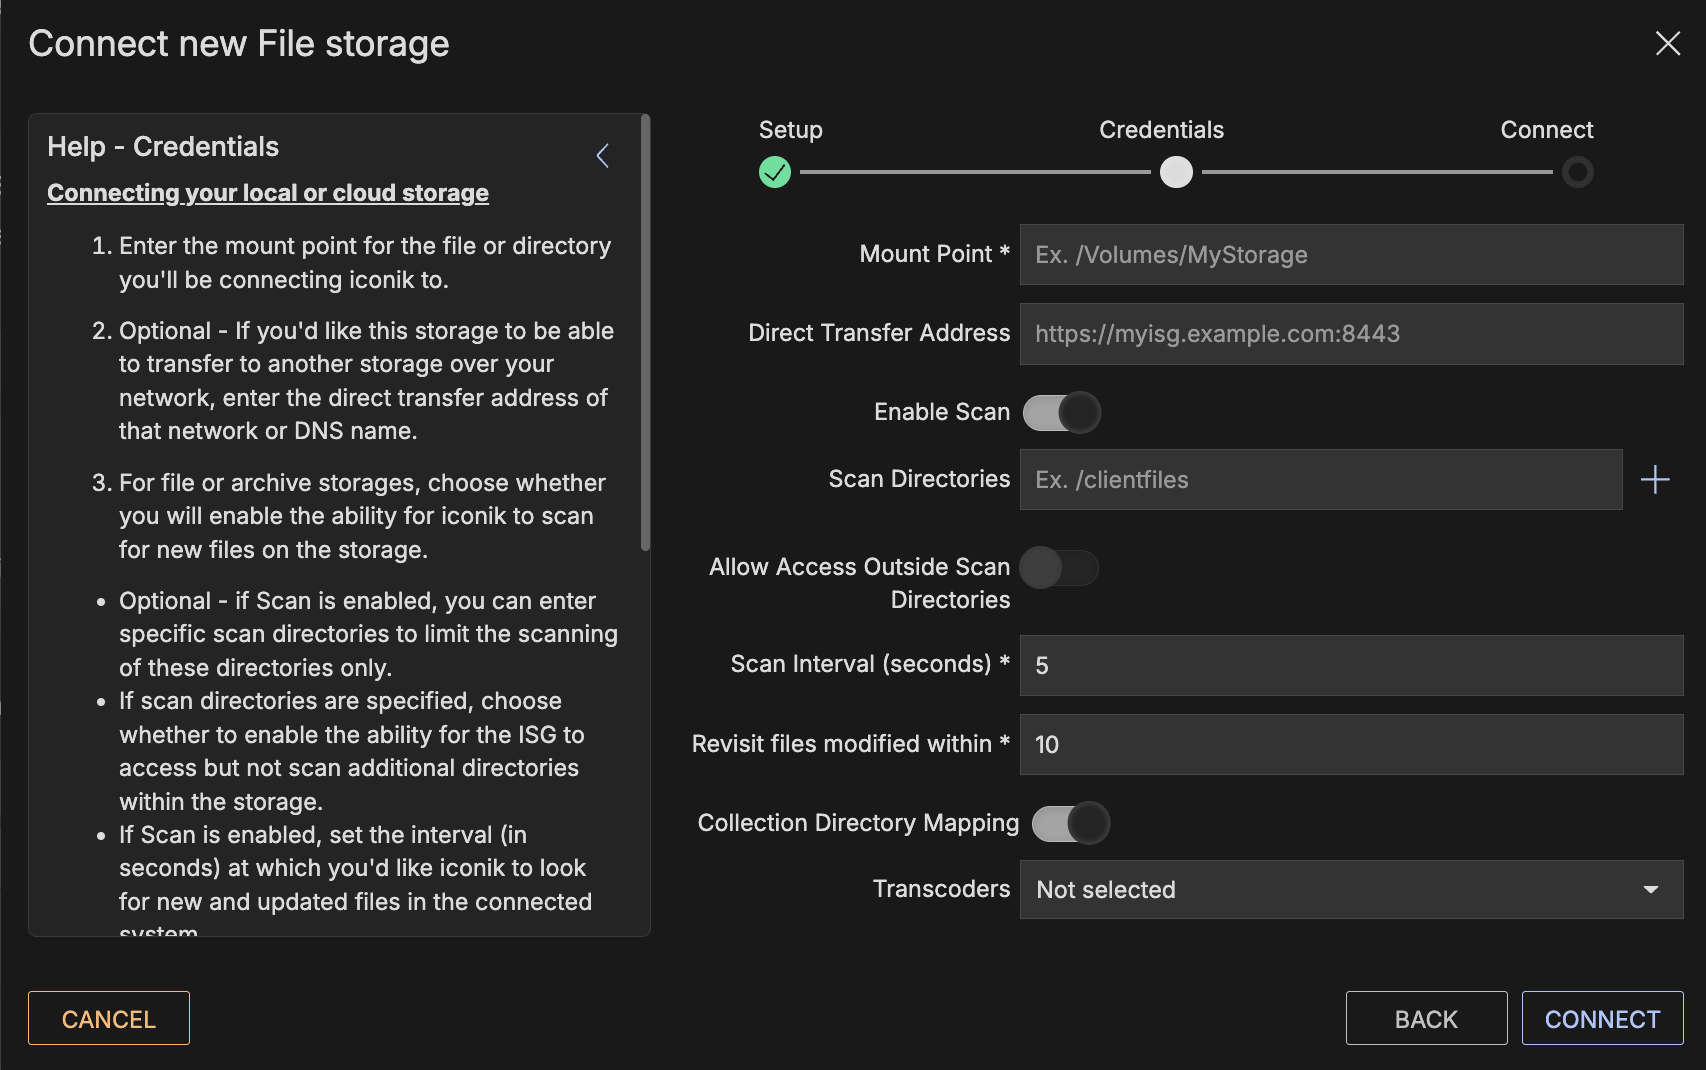This screenshot has width=1706, height=1070.
Task: Click the Credentials step circle
Action: coord(1176,172)
